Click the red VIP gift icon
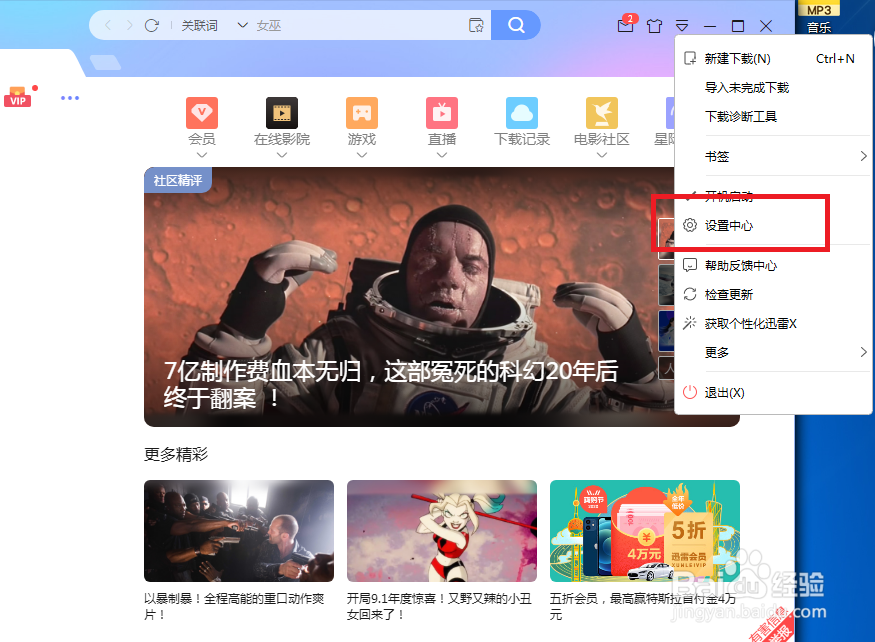 [18, 97]
